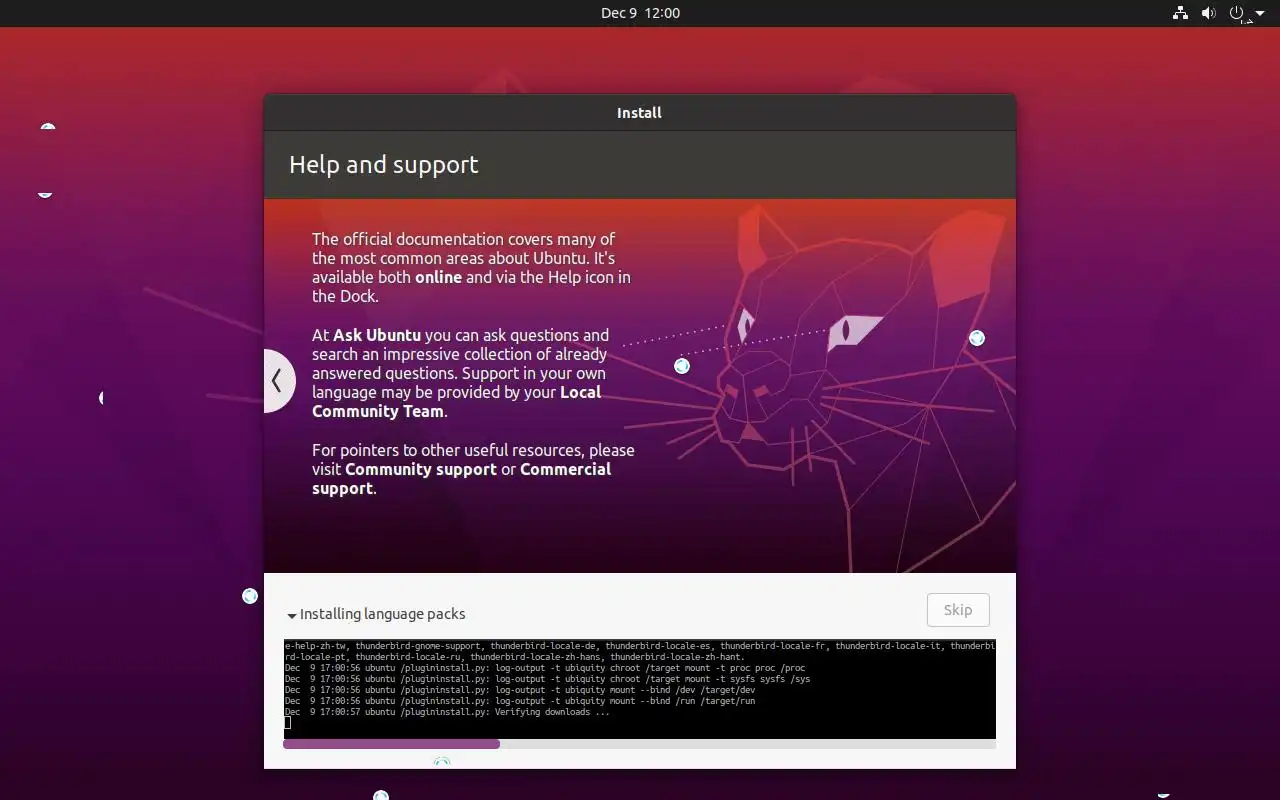Click the installation progress bar
This screenshot has height=800, width=1280.
[640, 744]
